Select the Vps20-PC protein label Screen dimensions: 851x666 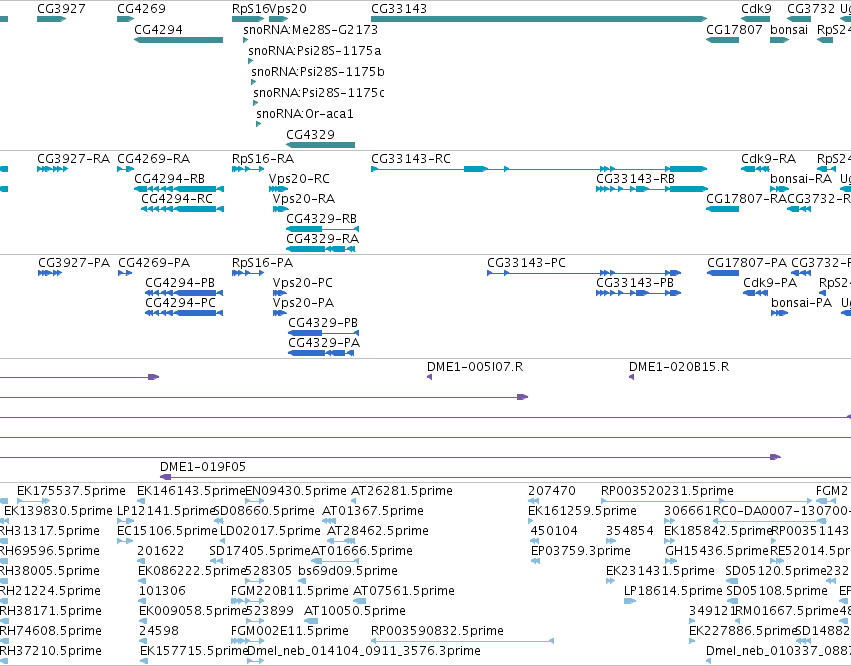(302, 283)
